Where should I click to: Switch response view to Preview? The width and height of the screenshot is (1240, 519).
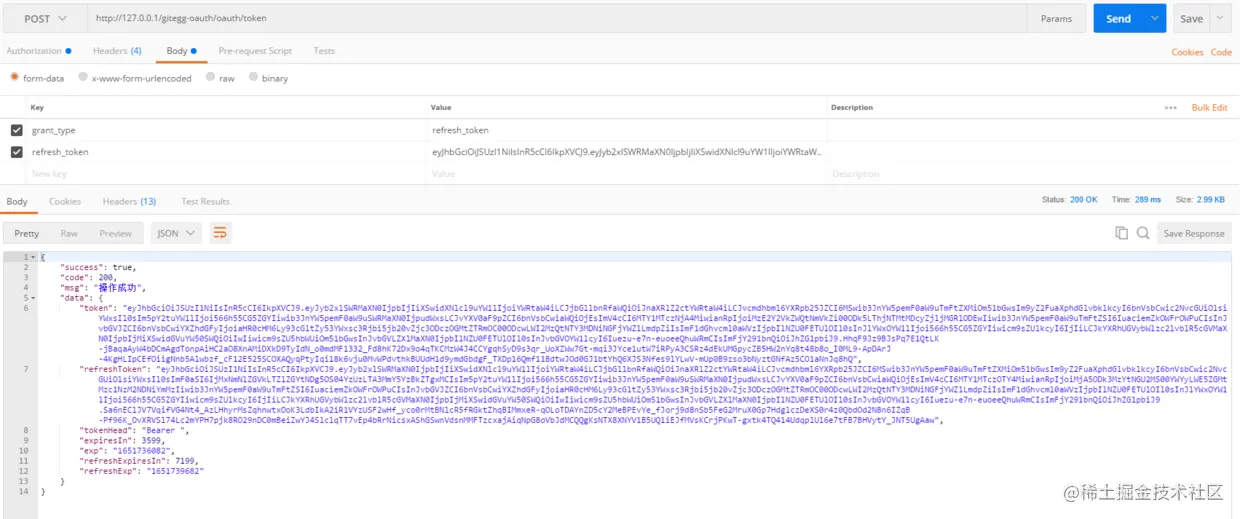point(115,233)
